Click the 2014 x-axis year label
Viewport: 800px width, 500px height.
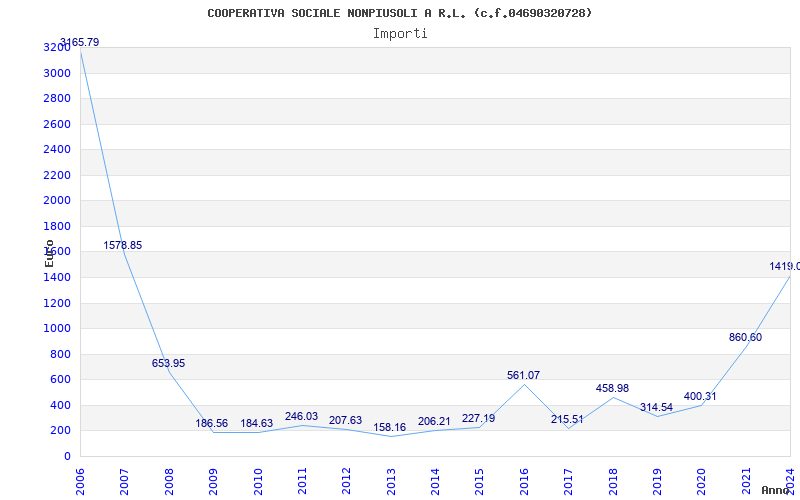pos(435,482)
